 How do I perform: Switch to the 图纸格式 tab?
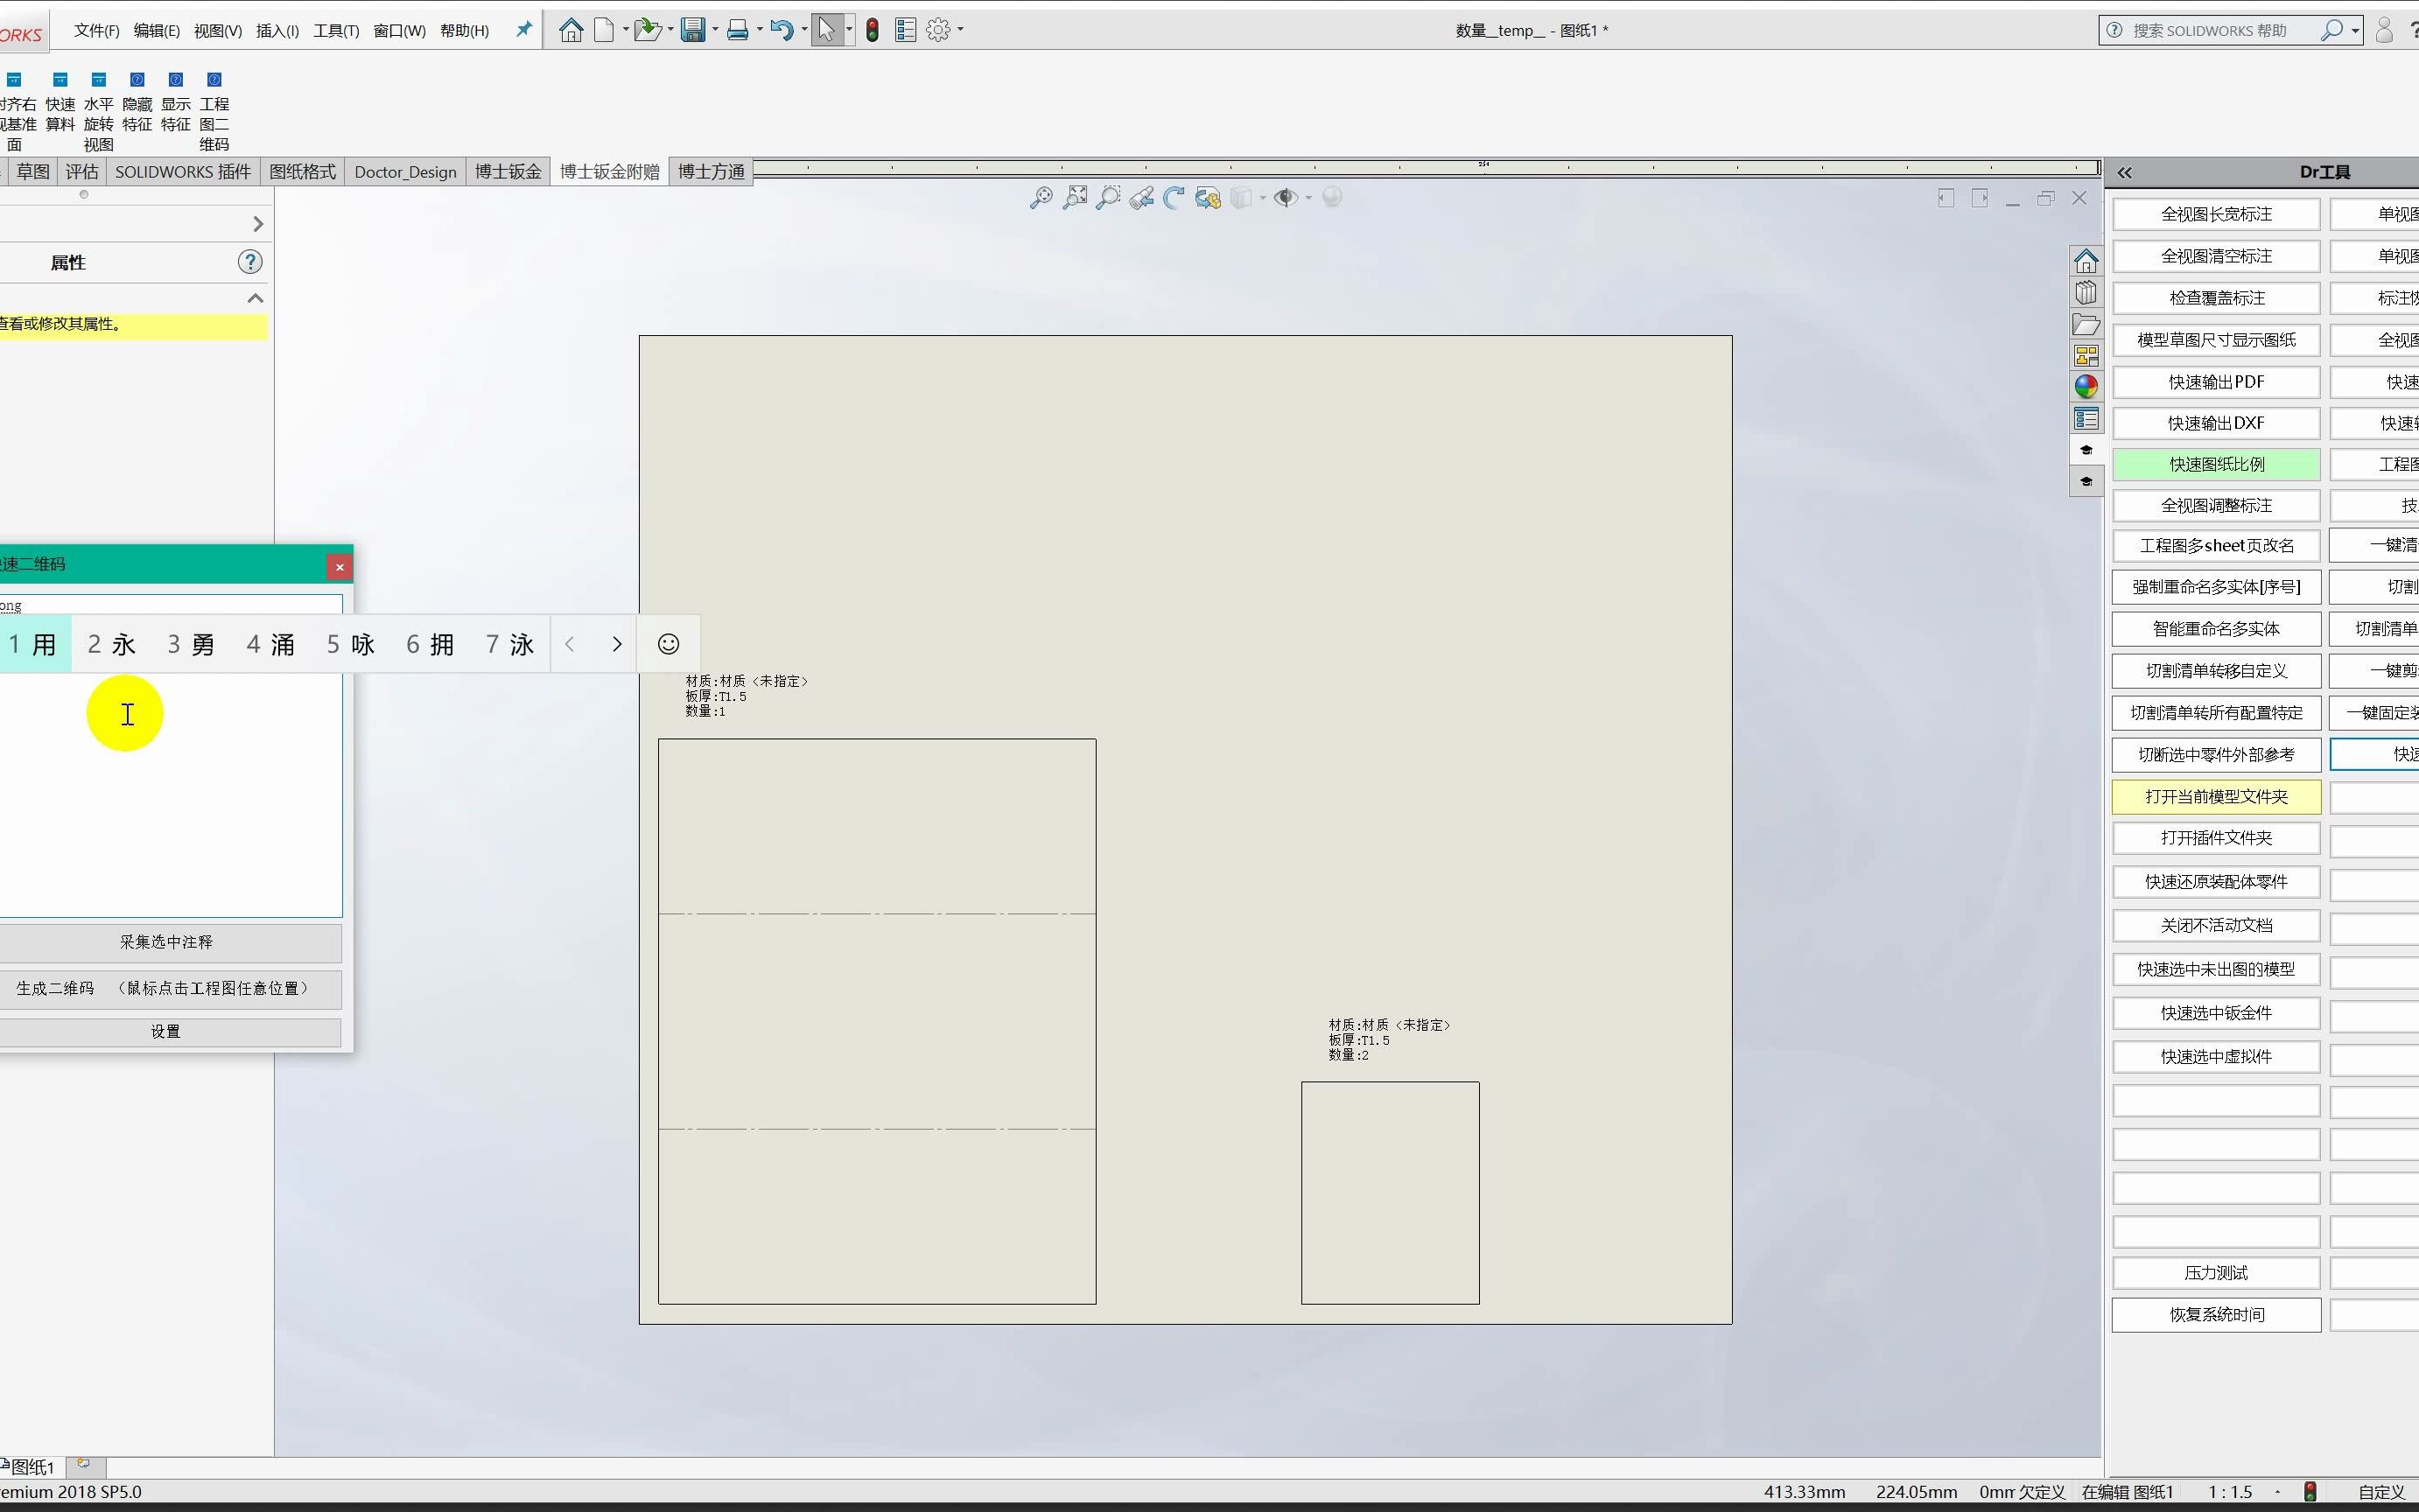[302, 172]
